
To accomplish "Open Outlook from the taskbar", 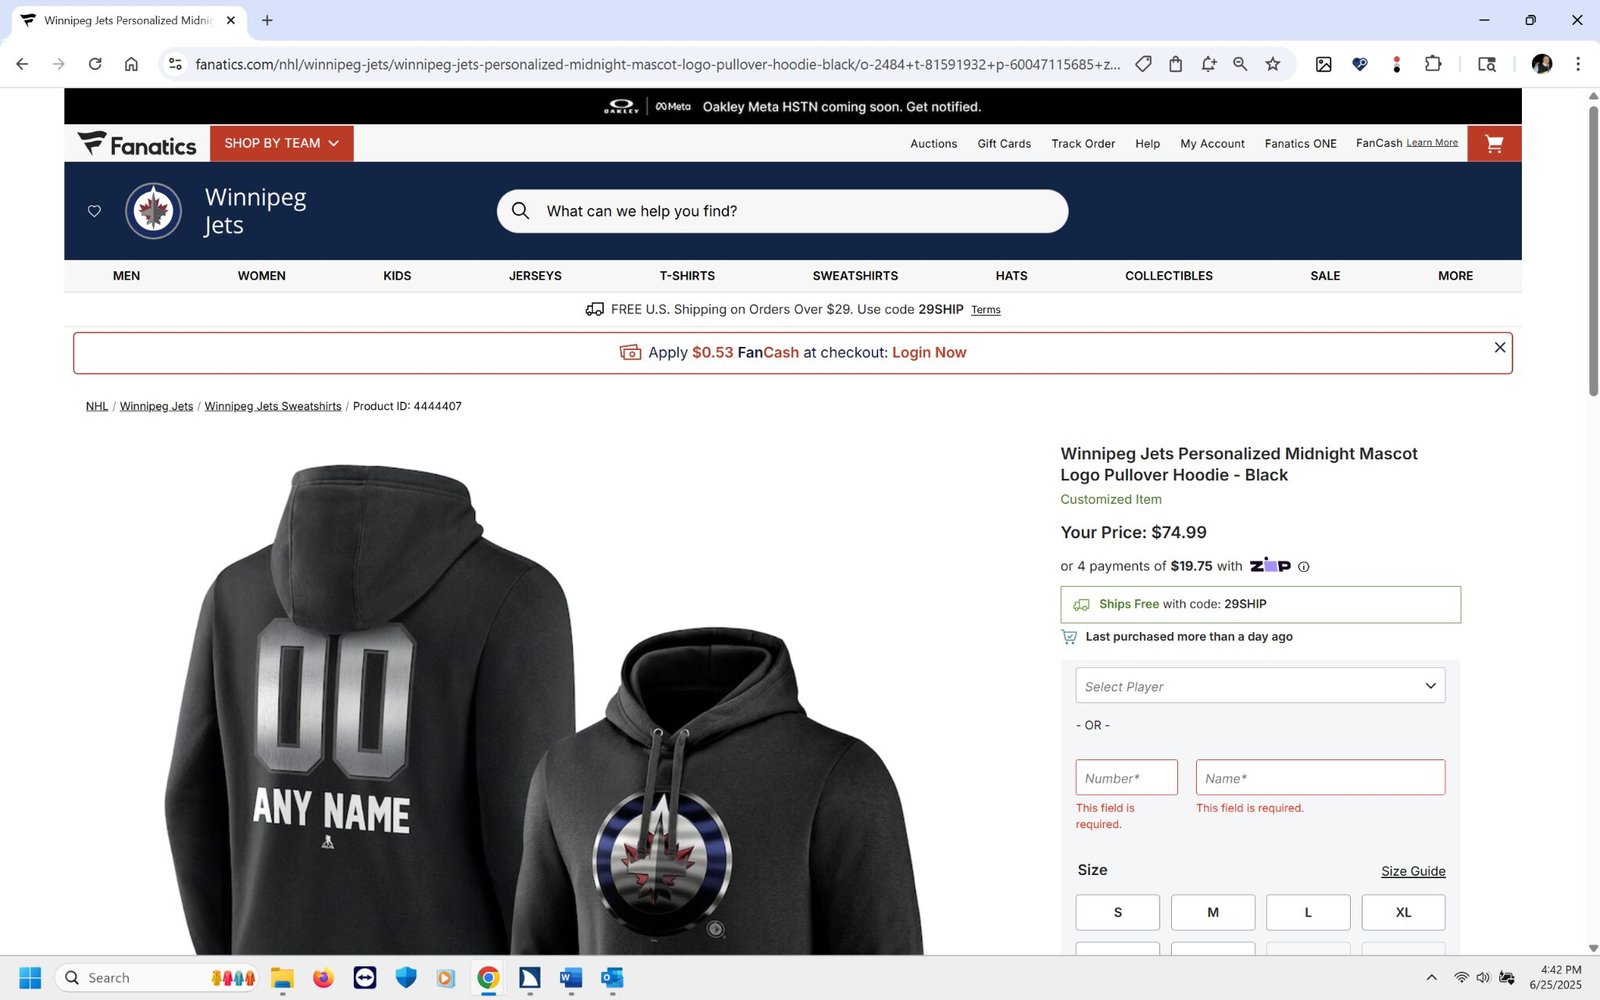I will [x=612, y=978].
